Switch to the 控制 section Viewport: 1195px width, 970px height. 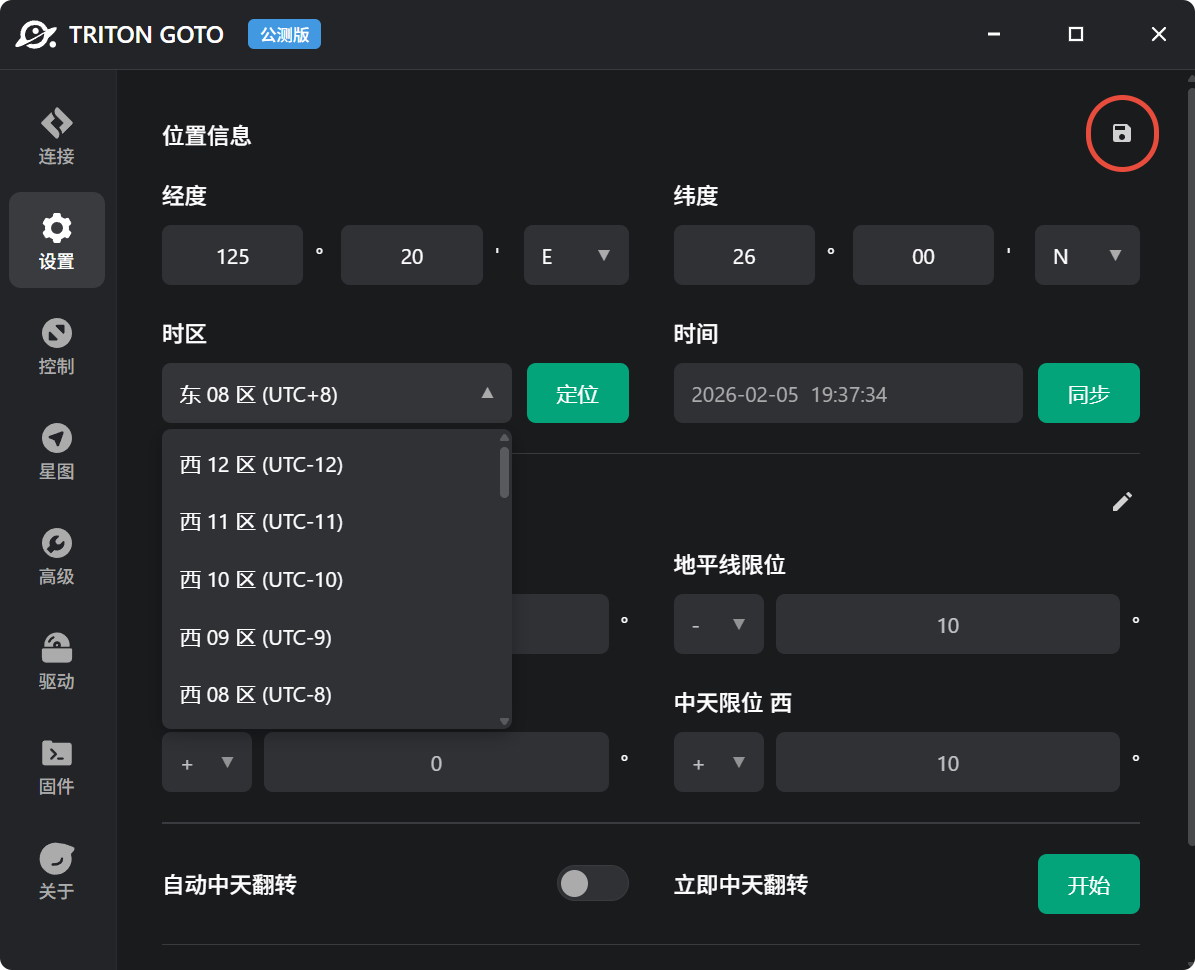tap(56, 347)
